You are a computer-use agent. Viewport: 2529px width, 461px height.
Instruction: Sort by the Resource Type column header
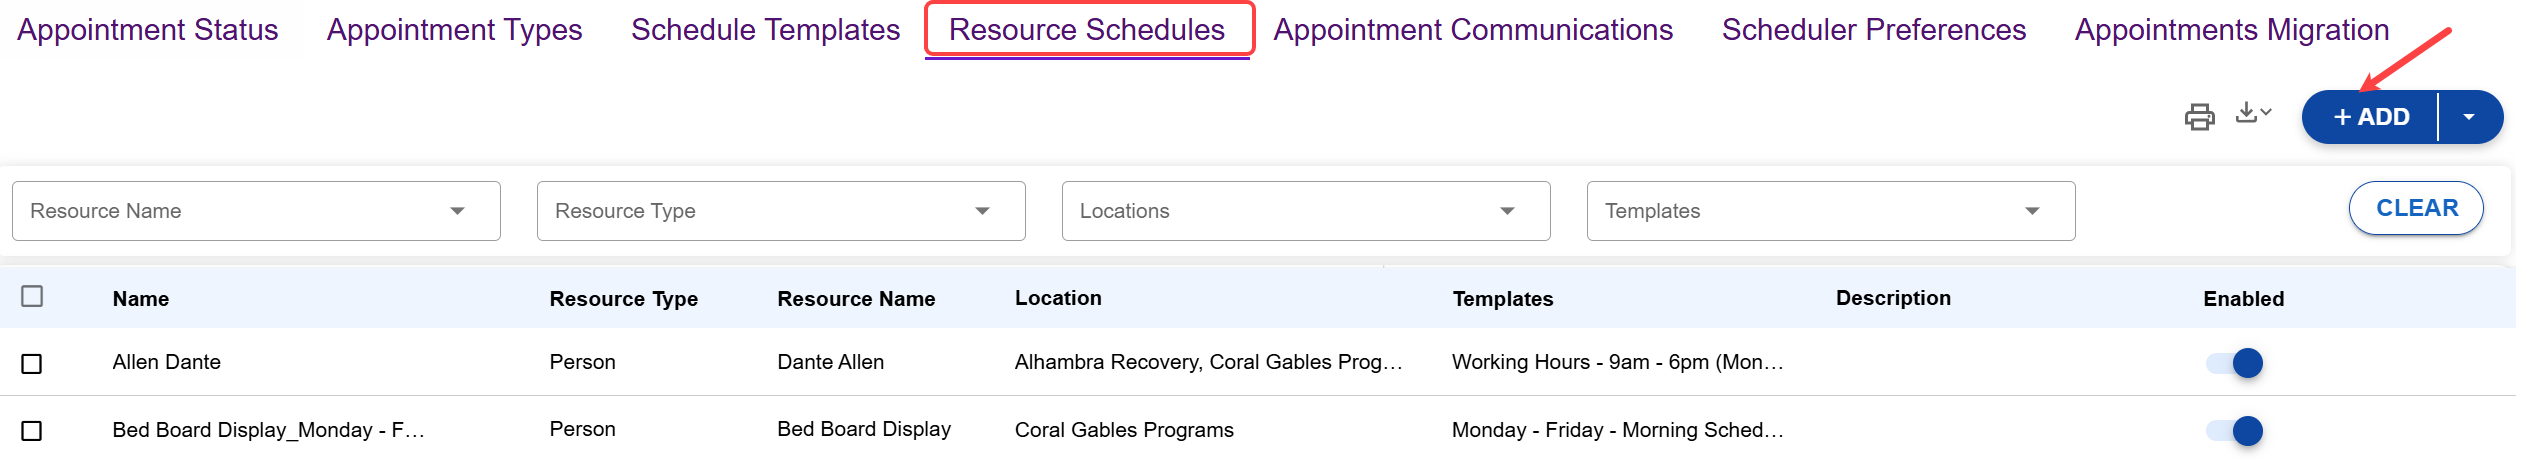(x=624, y=299)
